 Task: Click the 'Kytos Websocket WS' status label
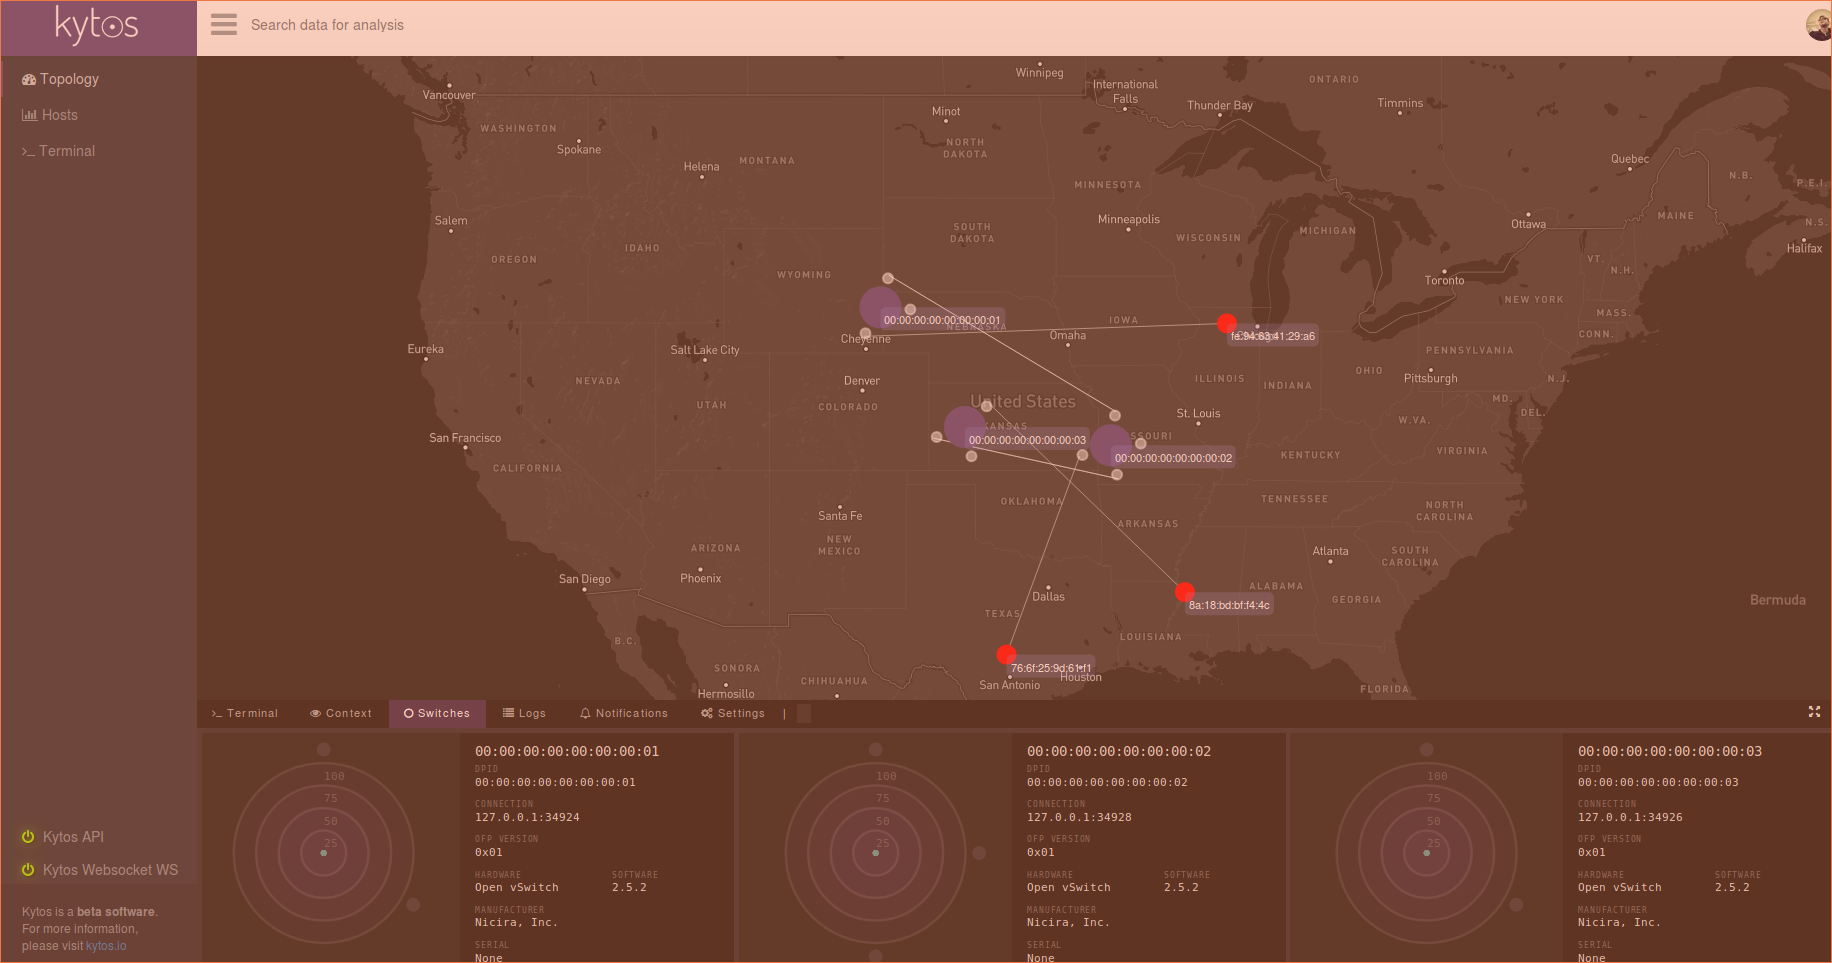110,870
